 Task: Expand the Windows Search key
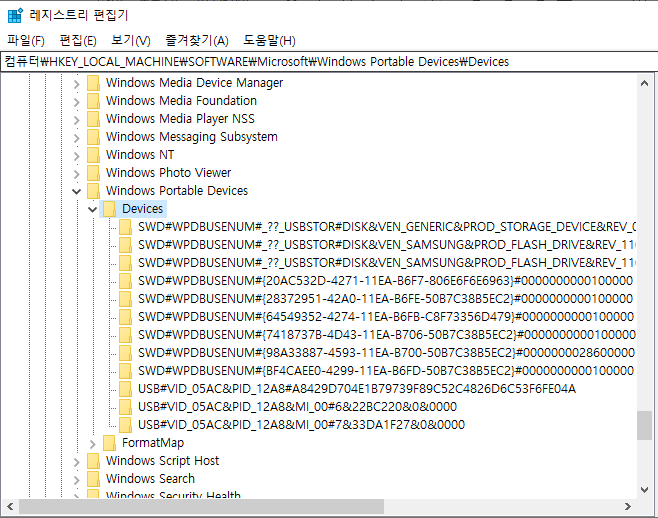click(76, 480)
